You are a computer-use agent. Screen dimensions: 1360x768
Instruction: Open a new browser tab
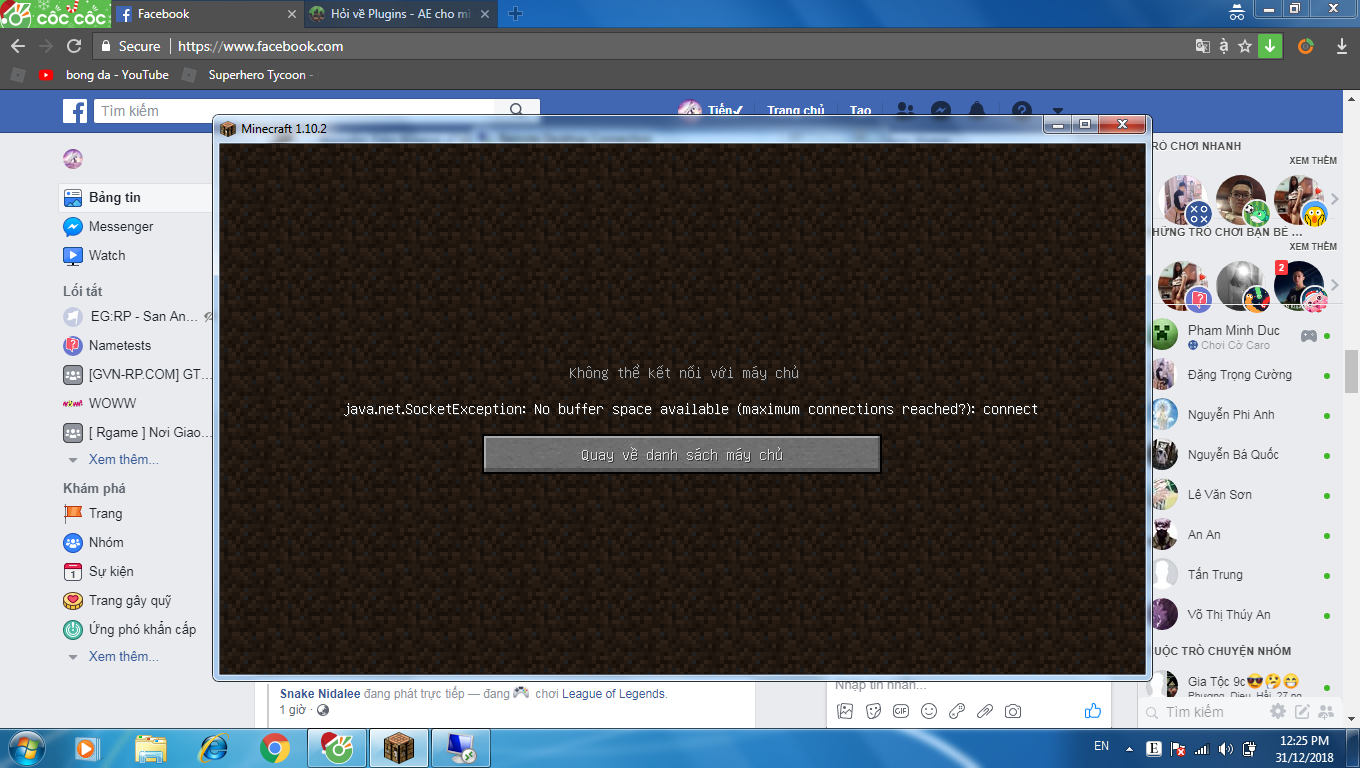point(516,14)
